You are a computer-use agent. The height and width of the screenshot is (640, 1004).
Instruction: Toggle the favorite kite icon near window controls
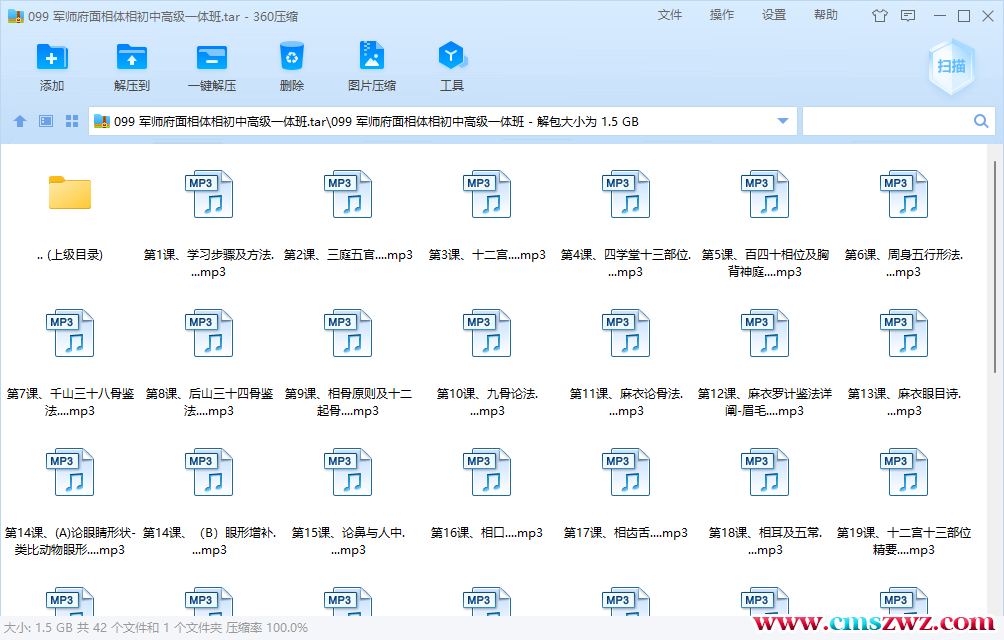tap(880, 16)
